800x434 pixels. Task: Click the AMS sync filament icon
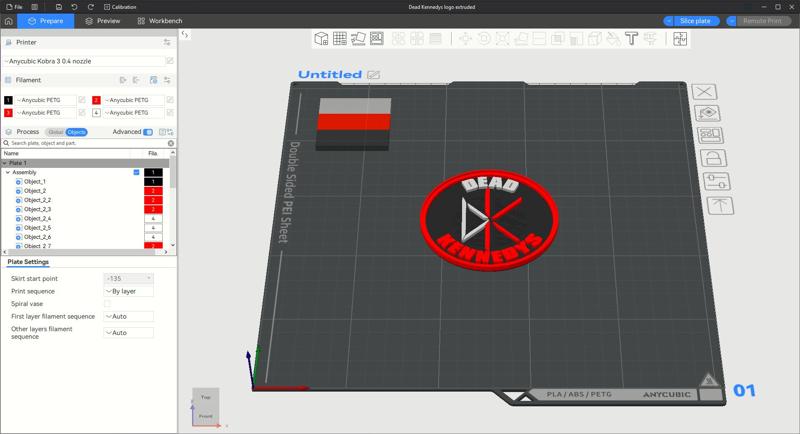point(153,80)
